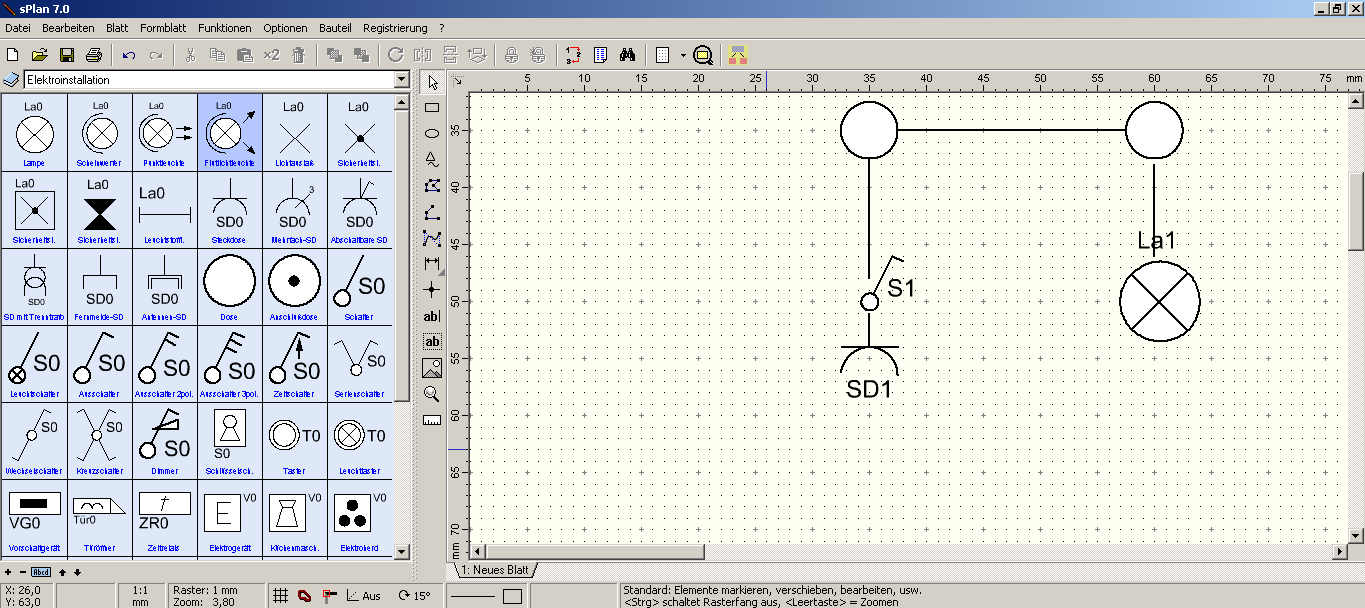This screenshot has height=608, width=1365.
Task: Click the 15° rotation angle setting
Action: pos(414,596)
